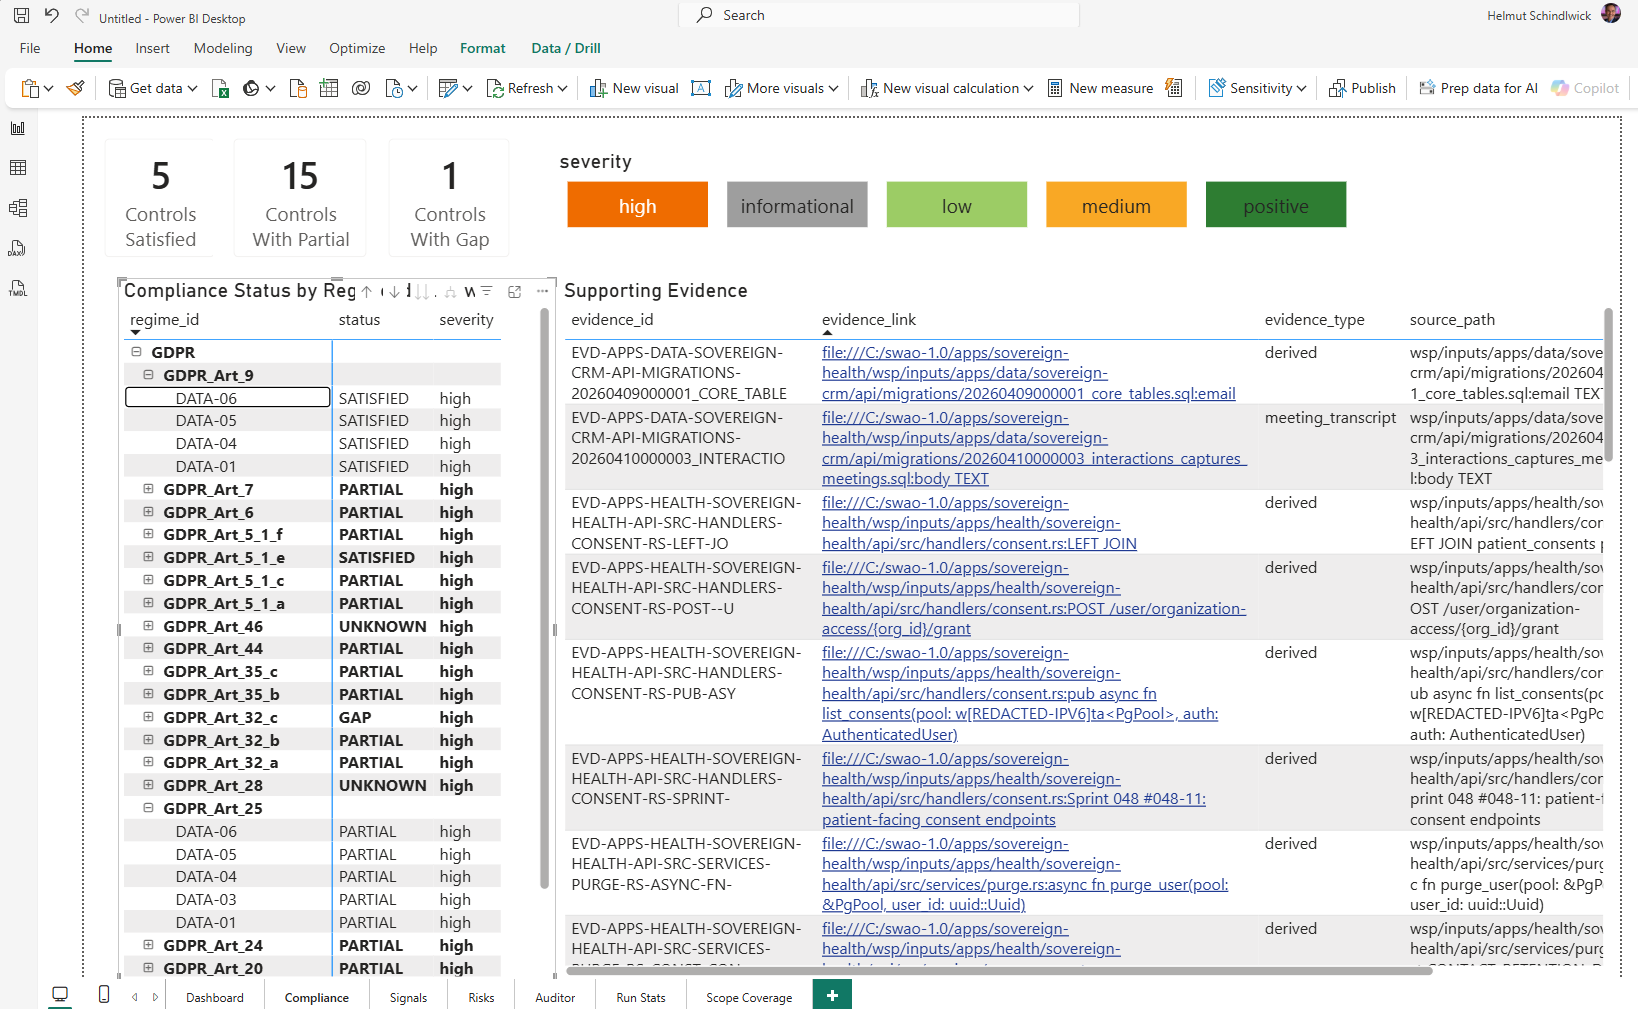This screenshot has height=1009, width=1638.
Task: Click the New visual button
Action: click(634, 88)
